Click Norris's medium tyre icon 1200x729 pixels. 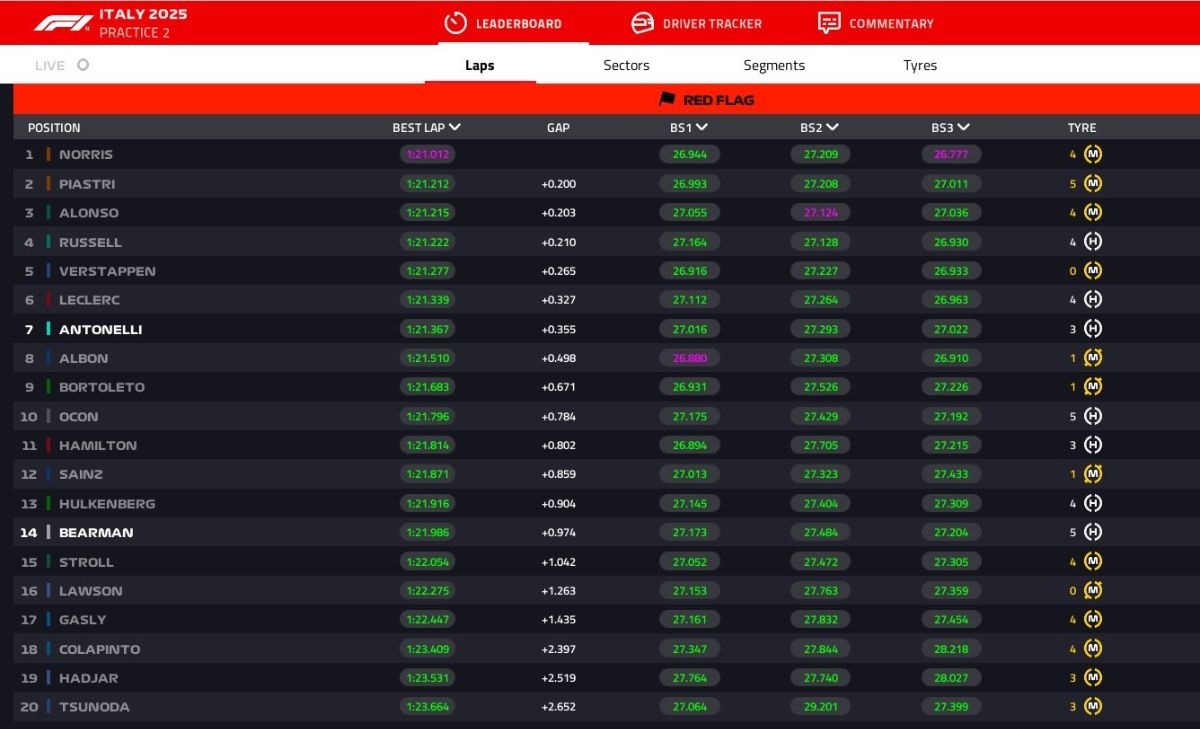(x=1093, y=155)
